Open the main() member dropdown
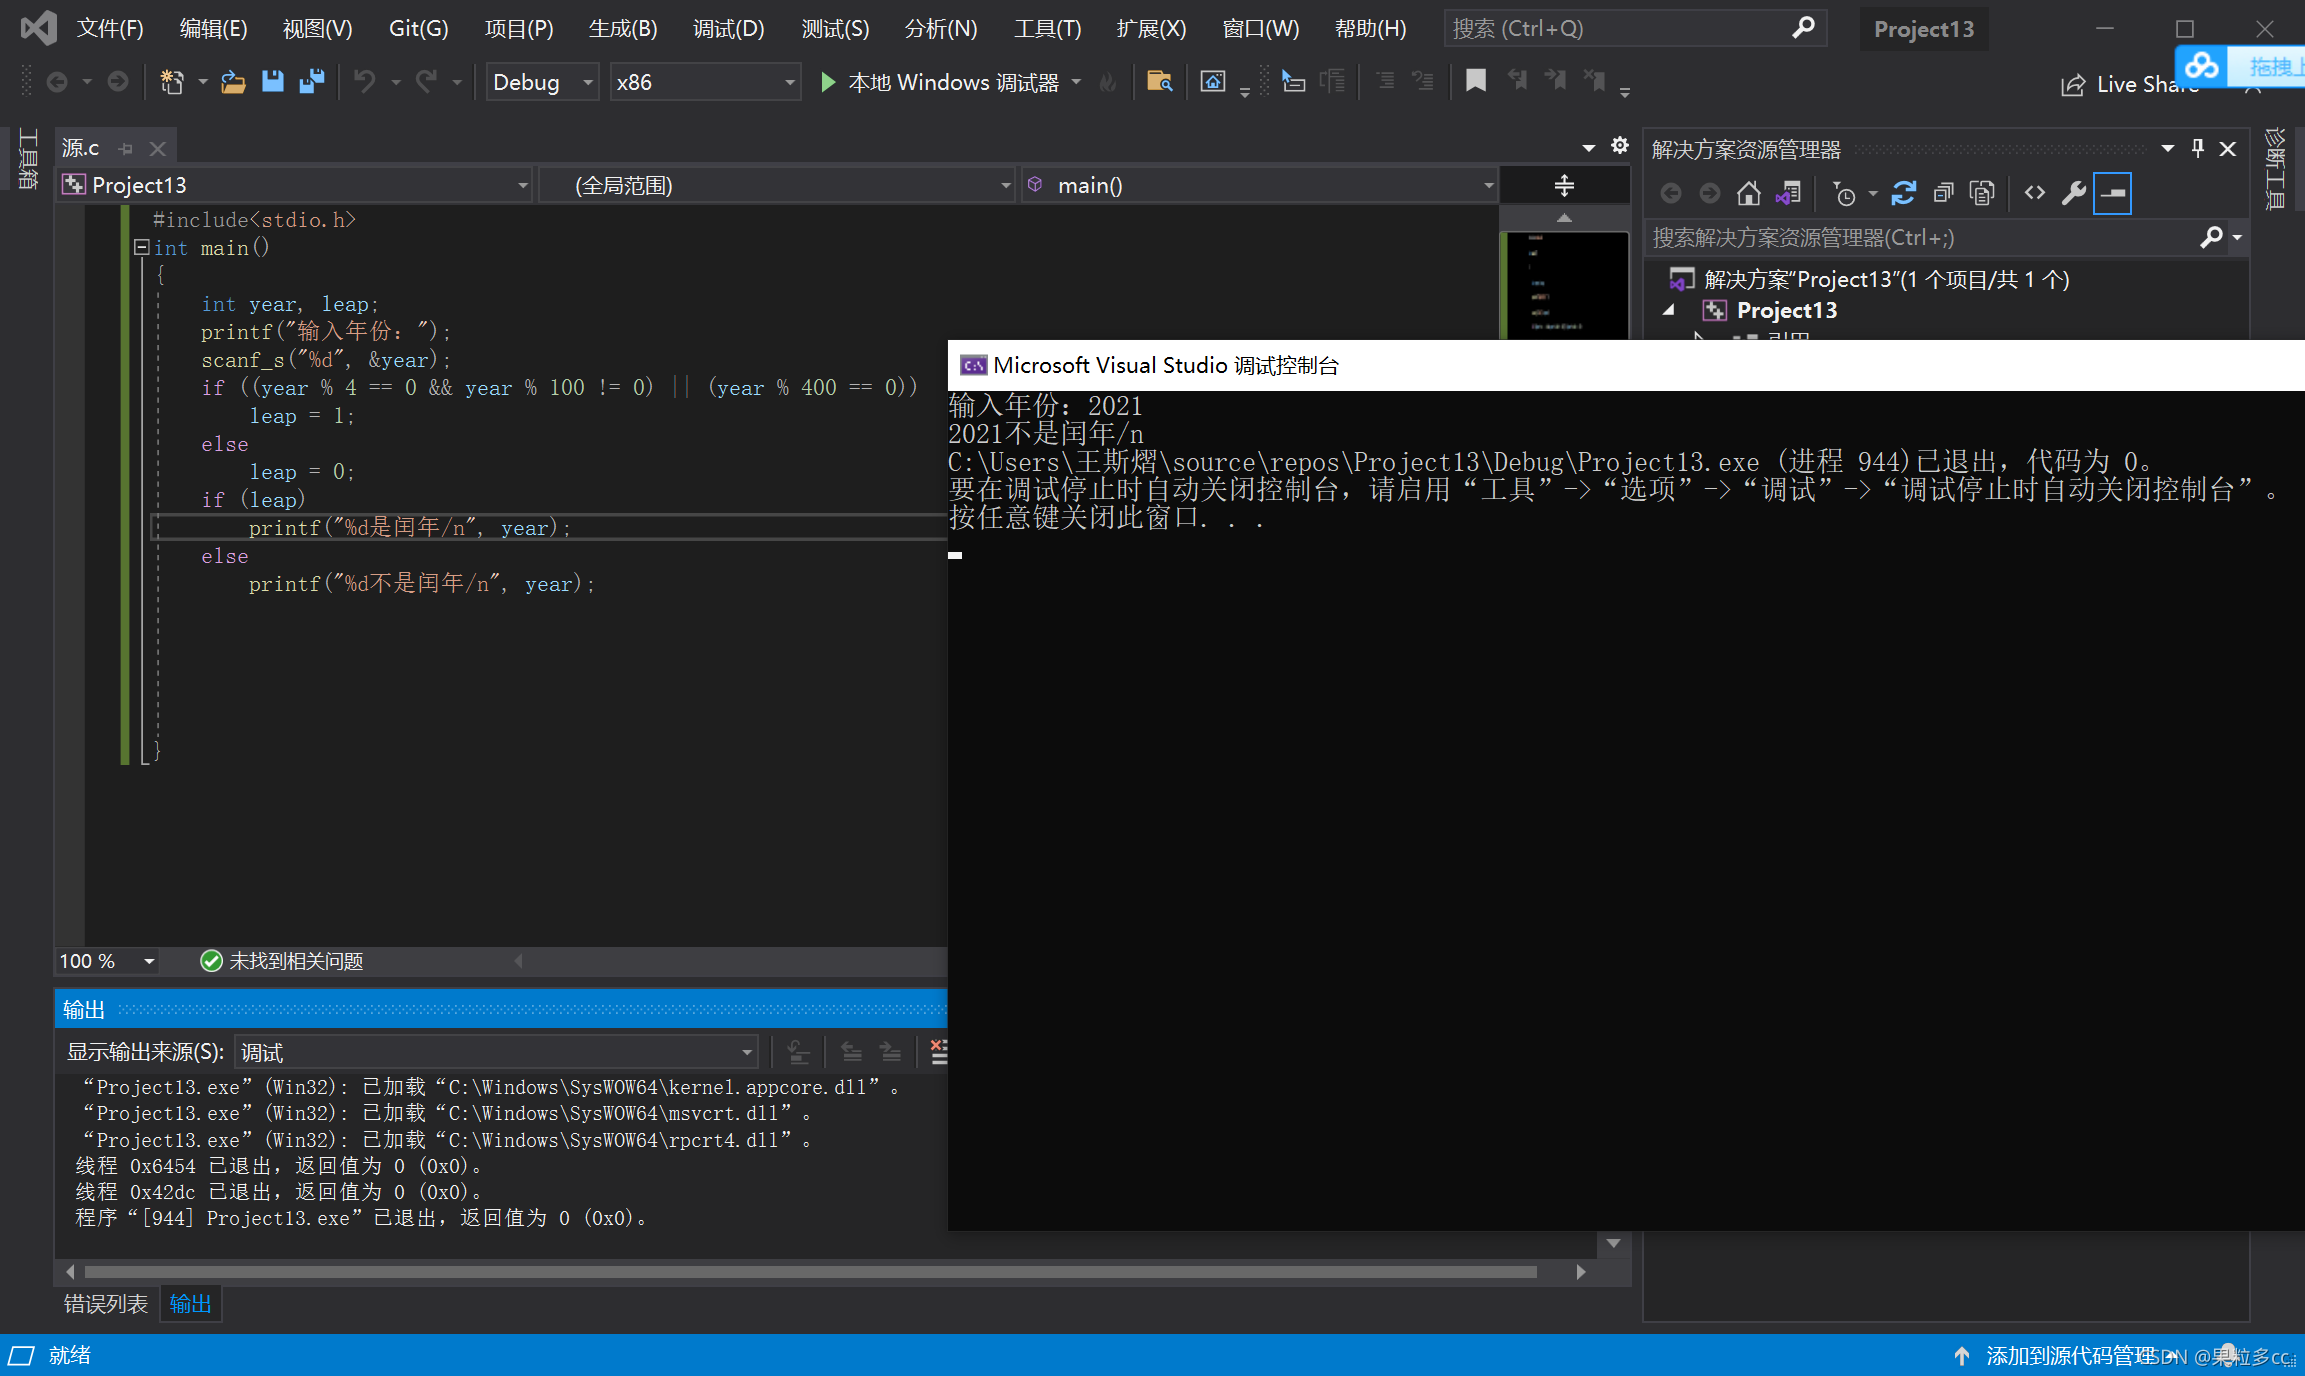2305x1376 pixels. 1259,185
